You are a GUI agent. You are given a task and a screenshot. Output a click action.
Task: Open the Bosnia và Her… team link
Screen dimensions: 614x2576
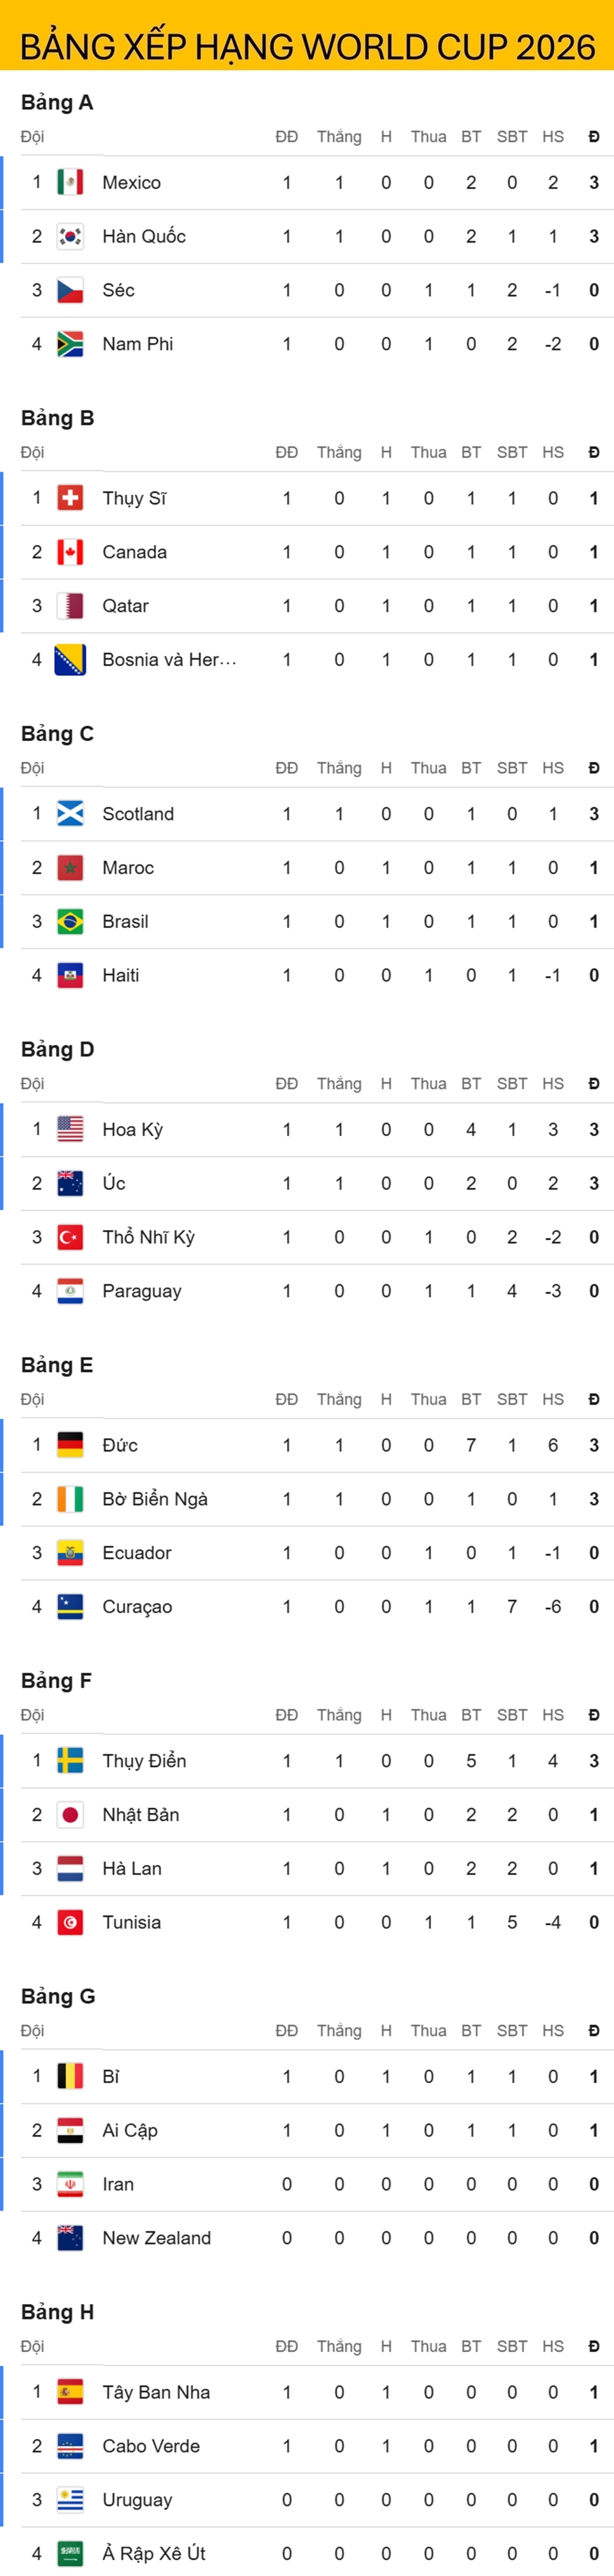point(169,660)
